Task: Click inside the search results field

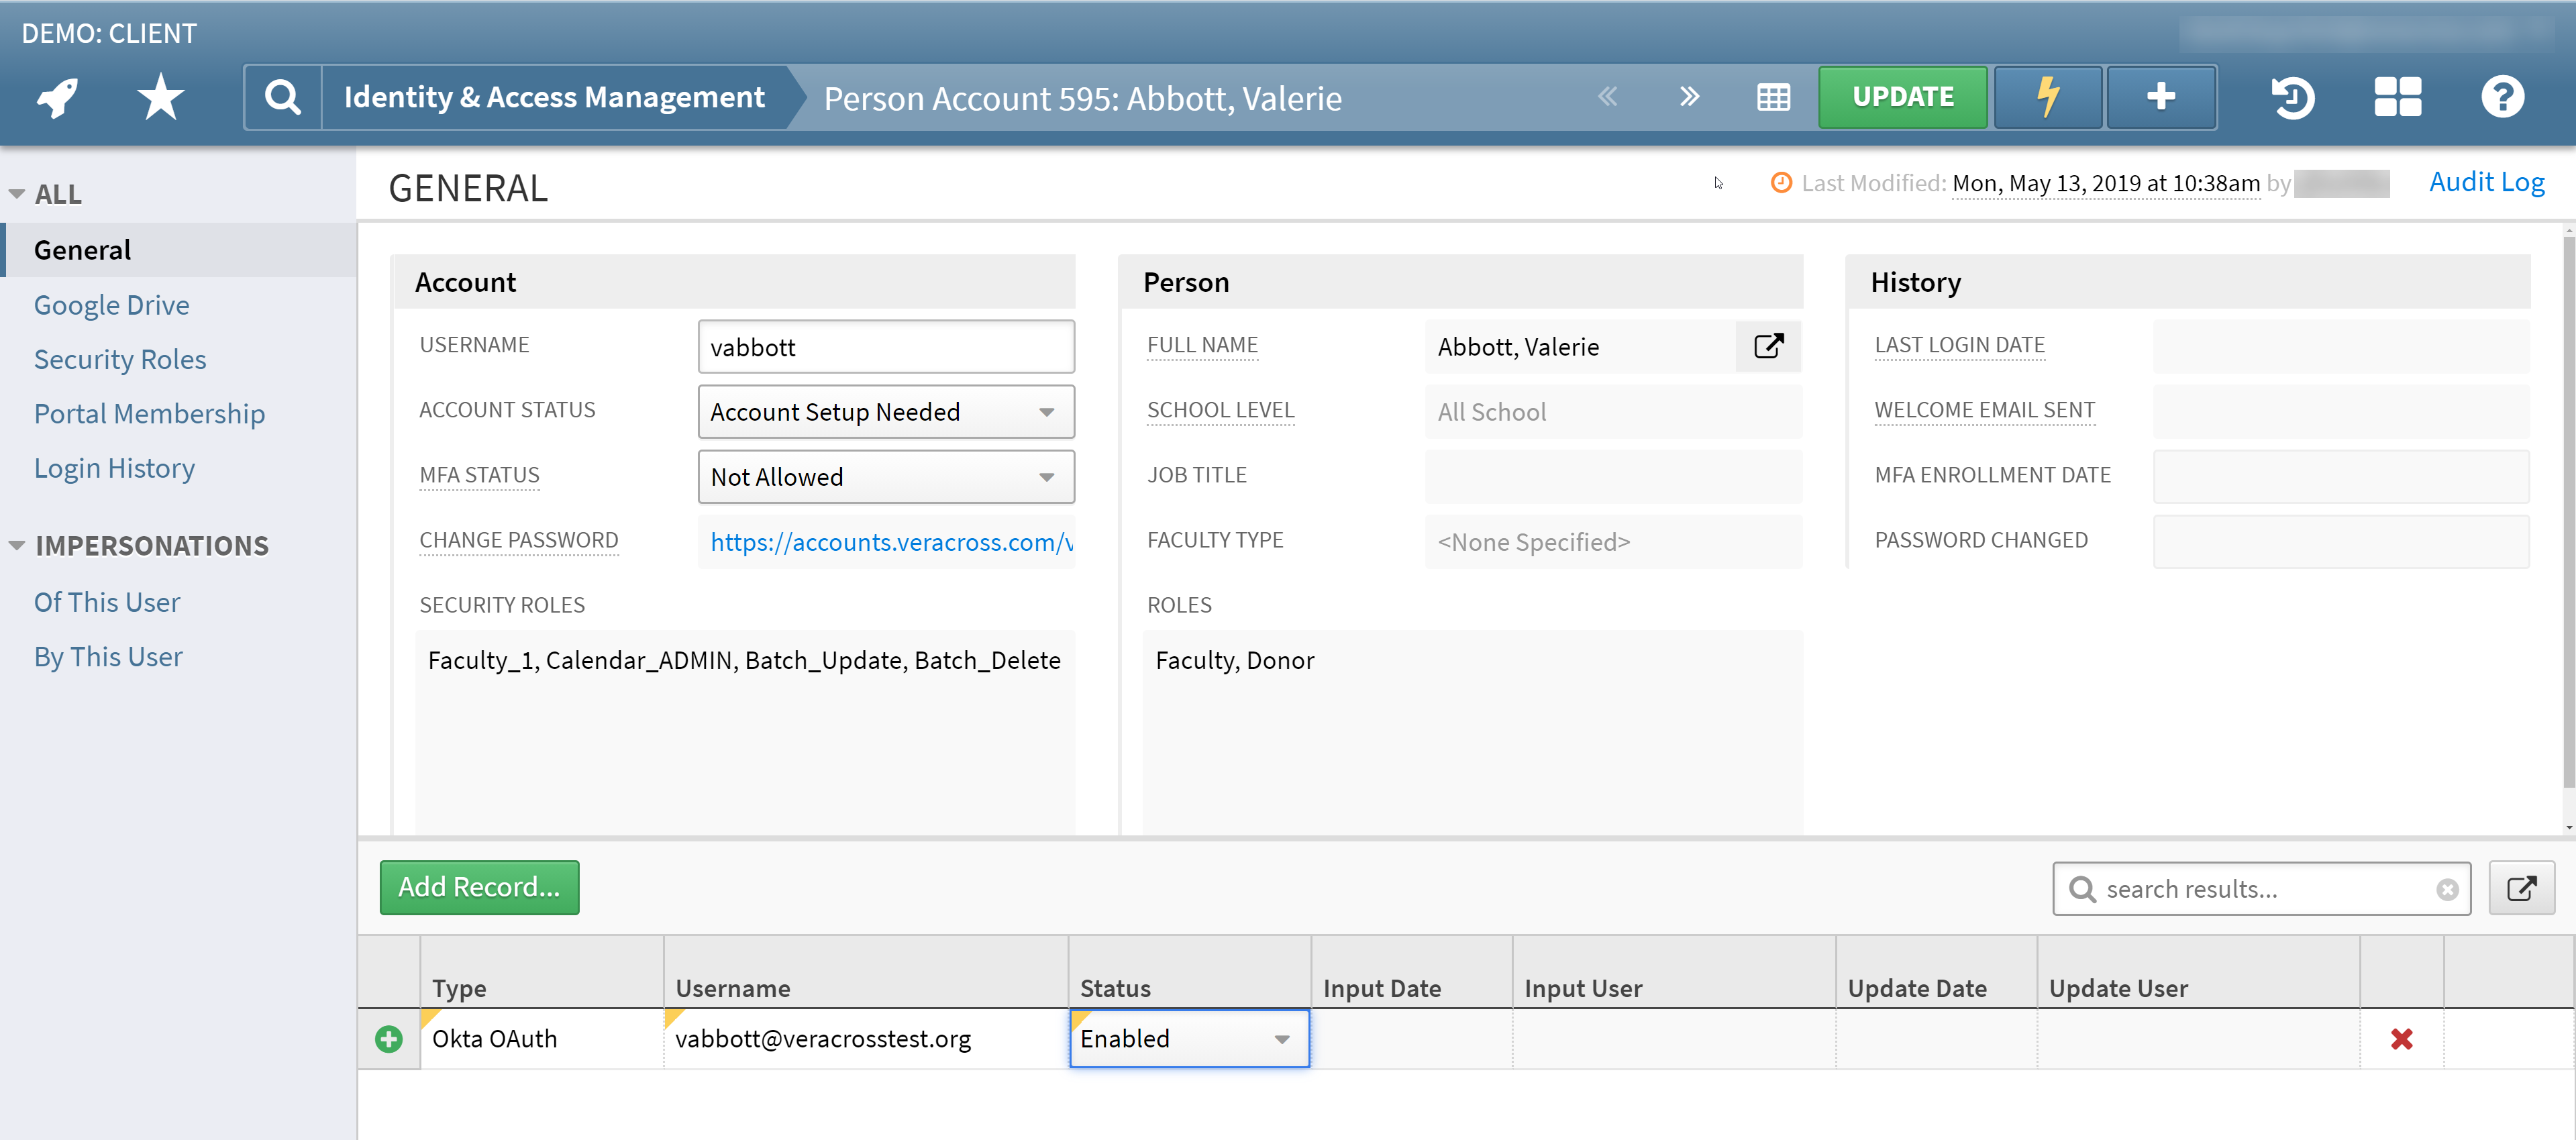Action: [2250, 888]
